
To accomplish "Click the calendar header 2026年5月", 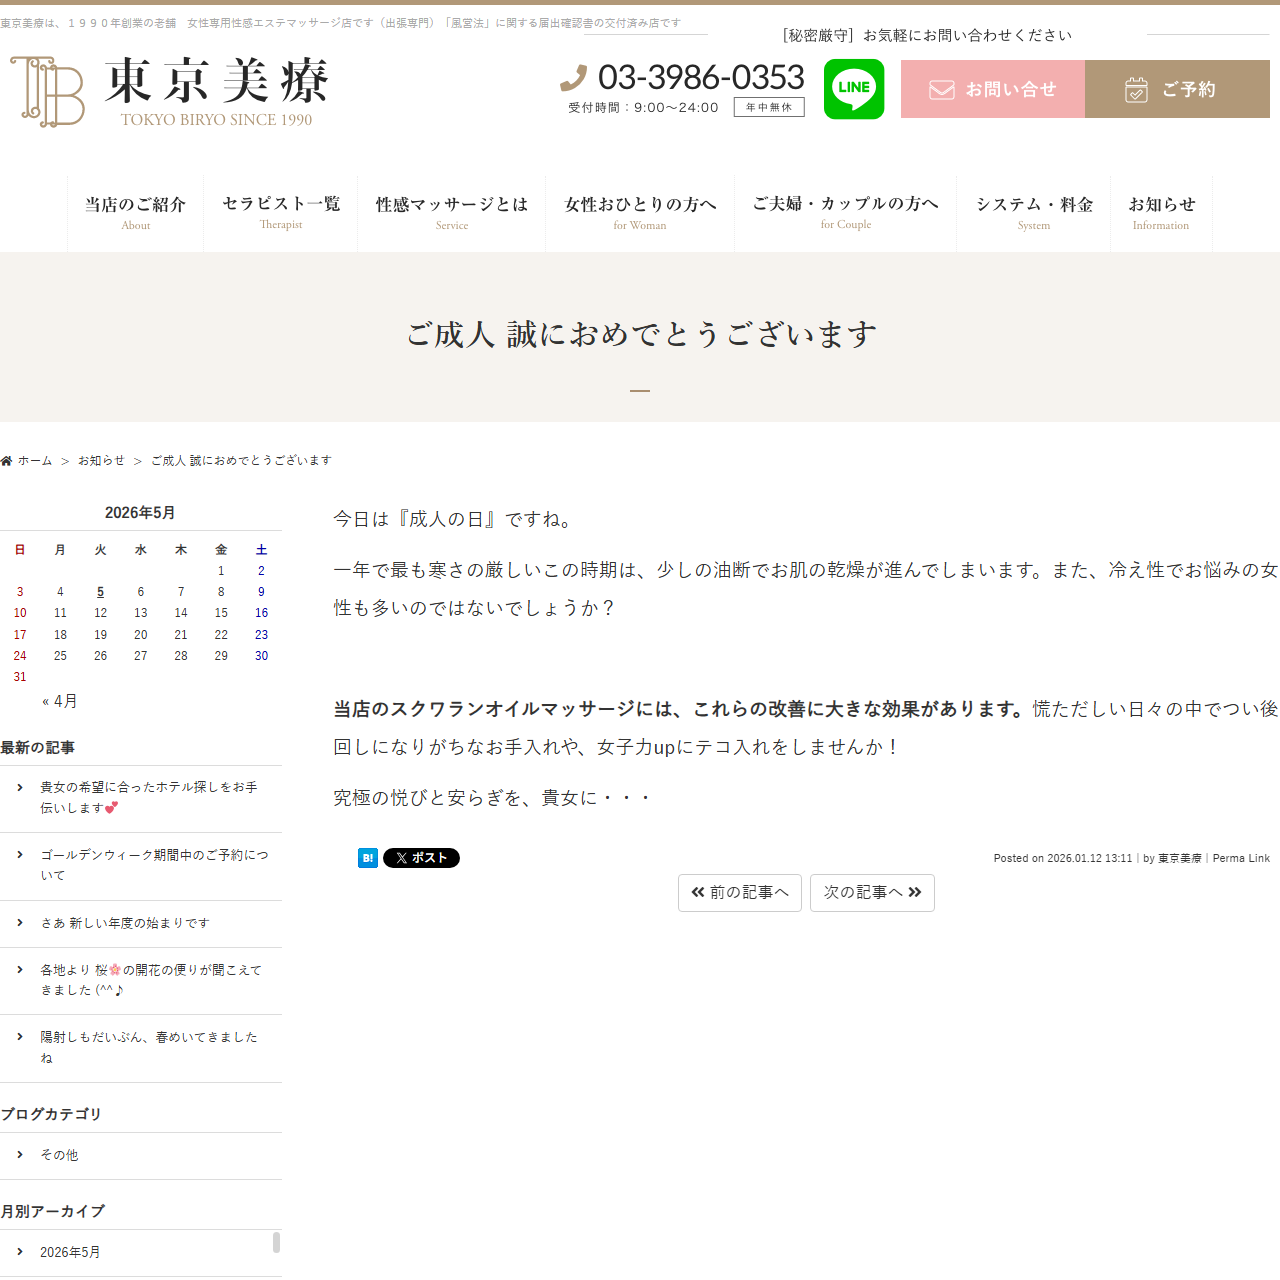I will pos(140,512).
